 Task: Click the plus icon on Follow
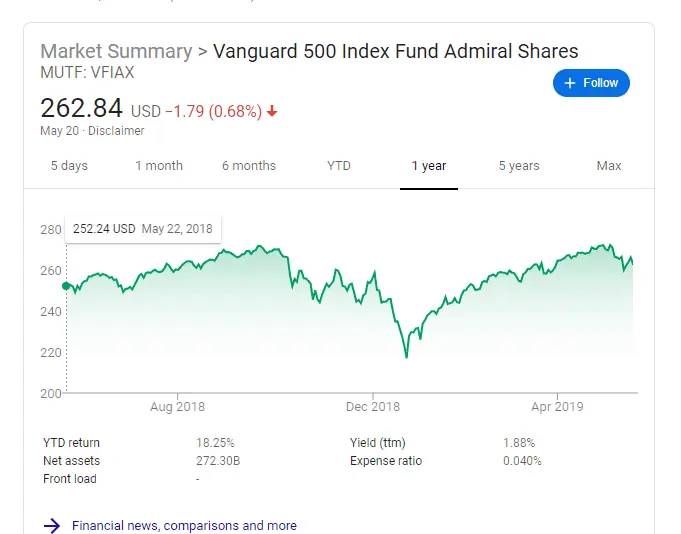pyautogui.click(x=571, y=83)
